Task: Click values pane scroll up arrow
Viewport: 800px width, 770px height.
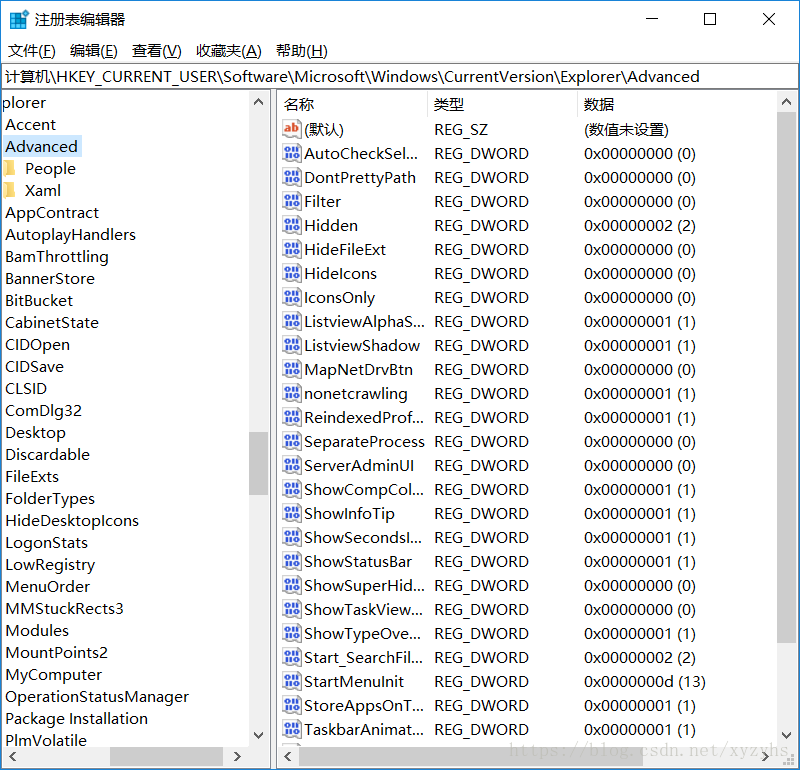Action: 786,102
